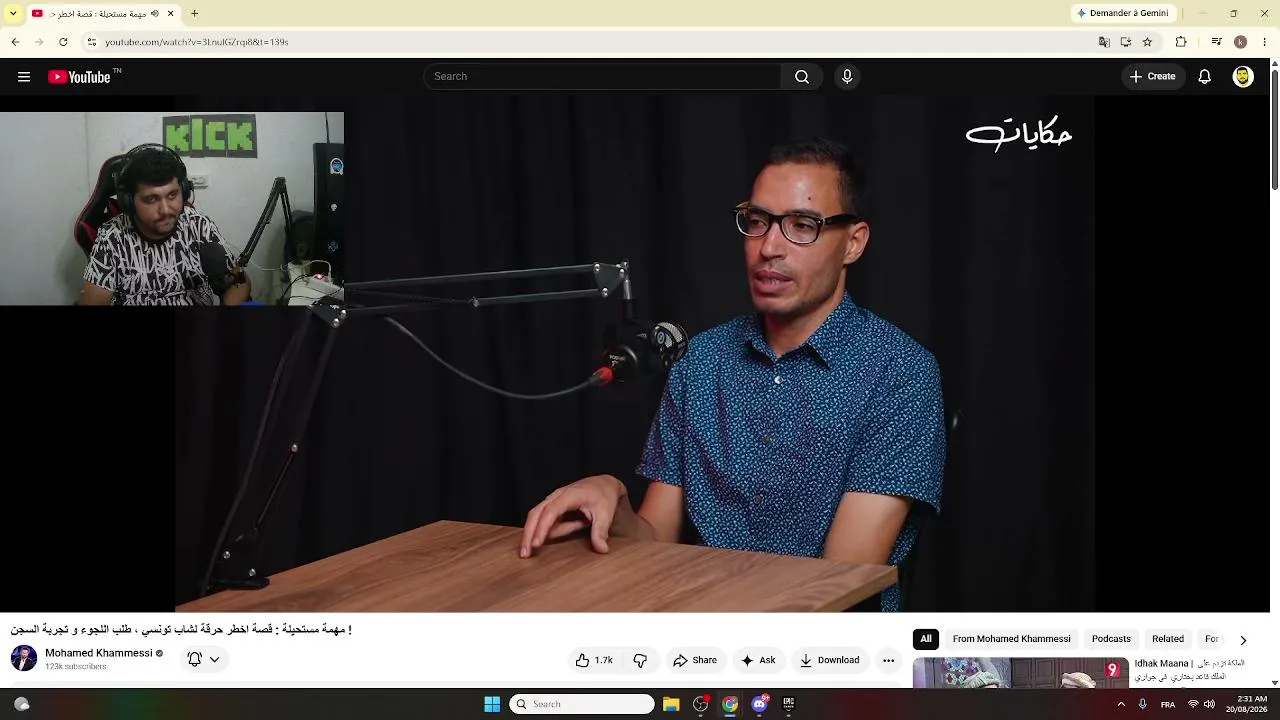Viewport: 1280px width, 720px height.
Task: Open YouTube notifications bell
Action: click(1205, 77)
